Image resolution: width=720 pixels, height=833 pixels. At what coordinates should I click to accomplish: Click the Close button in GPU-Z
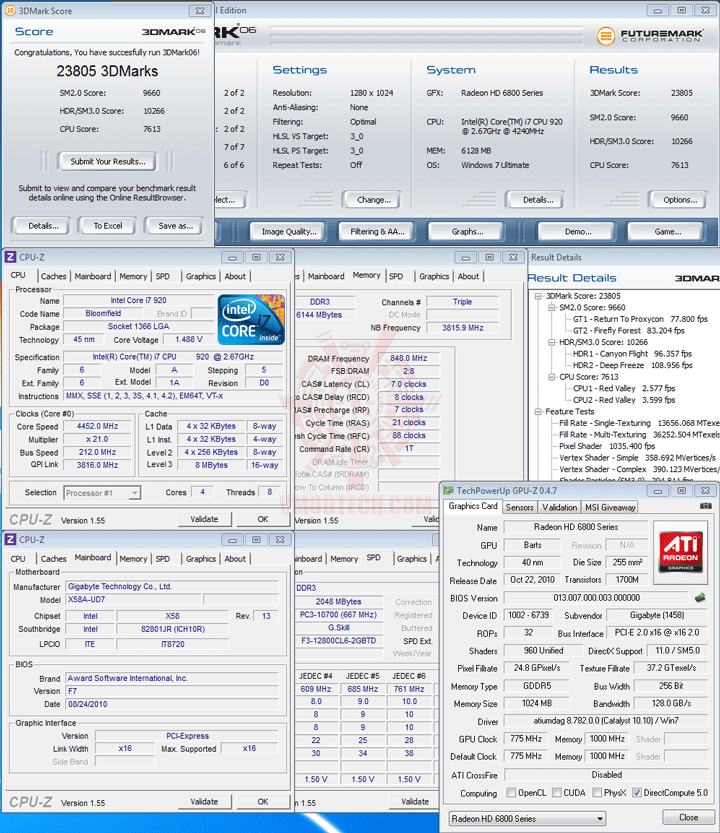pyautogui.click(x=688, y=818)
